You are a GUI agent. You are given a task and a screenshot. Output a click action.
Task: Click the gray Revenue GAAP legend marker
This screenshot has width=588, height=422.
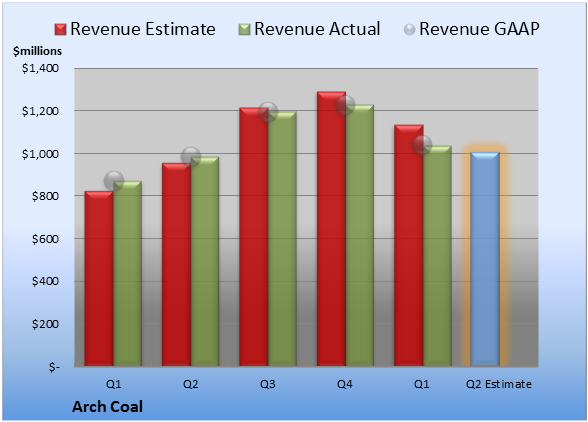tap(409, 29)
